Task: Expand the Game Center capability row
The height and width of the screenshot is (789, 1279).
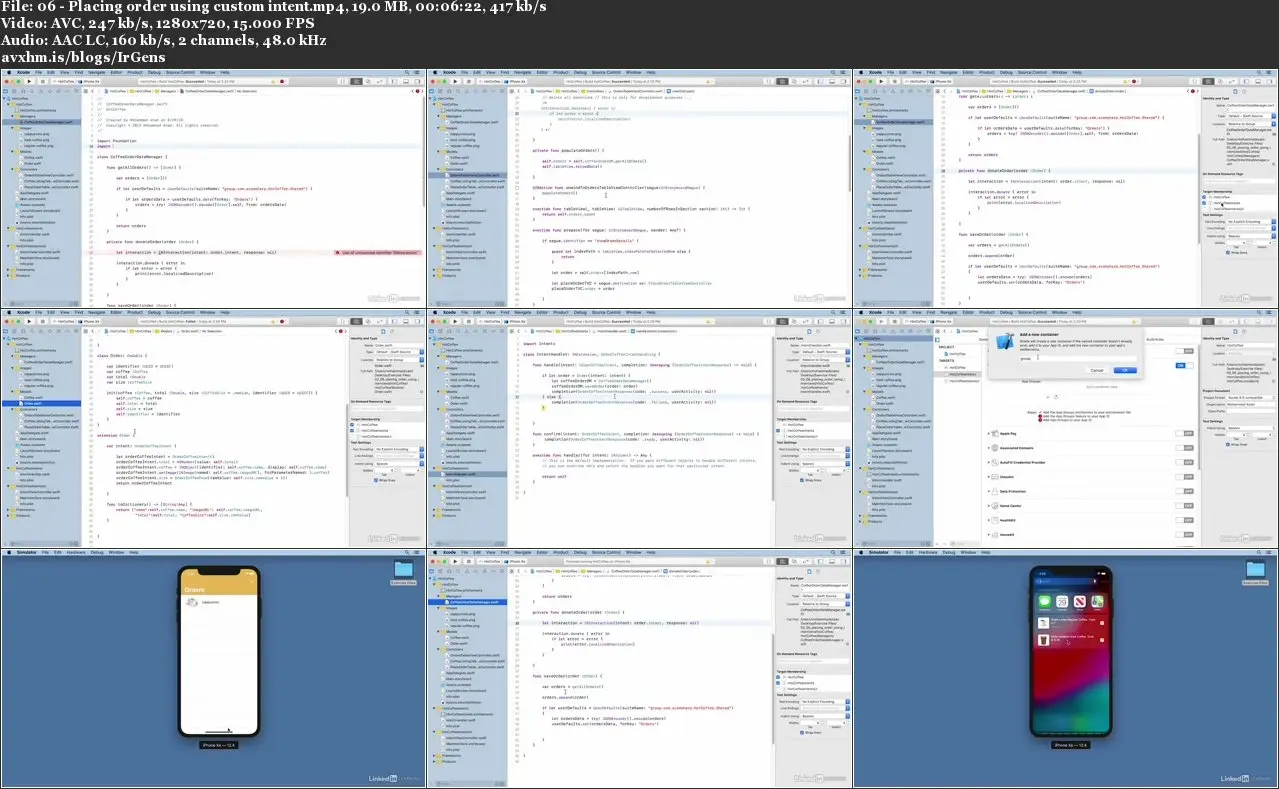Action: pyautogui.click(x=989, y=506)
